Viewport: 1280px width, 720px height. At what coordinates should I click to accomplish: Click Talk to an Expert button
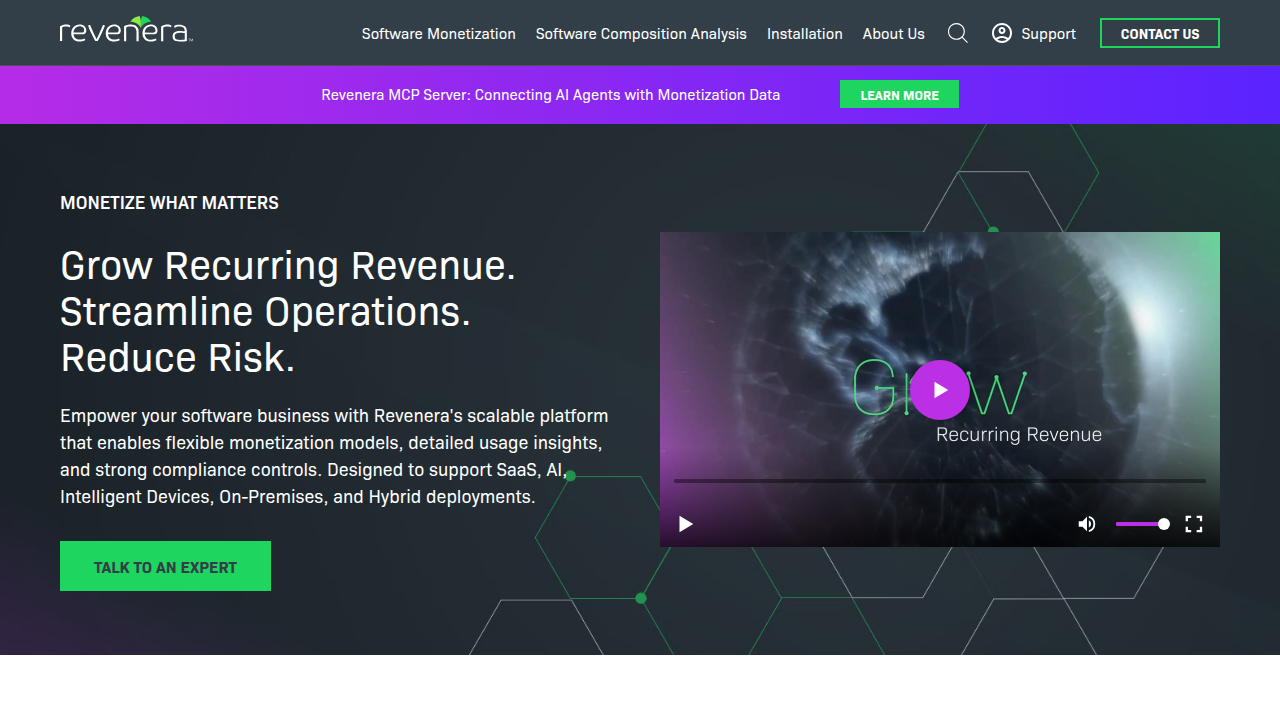click(x=165, y=566)
